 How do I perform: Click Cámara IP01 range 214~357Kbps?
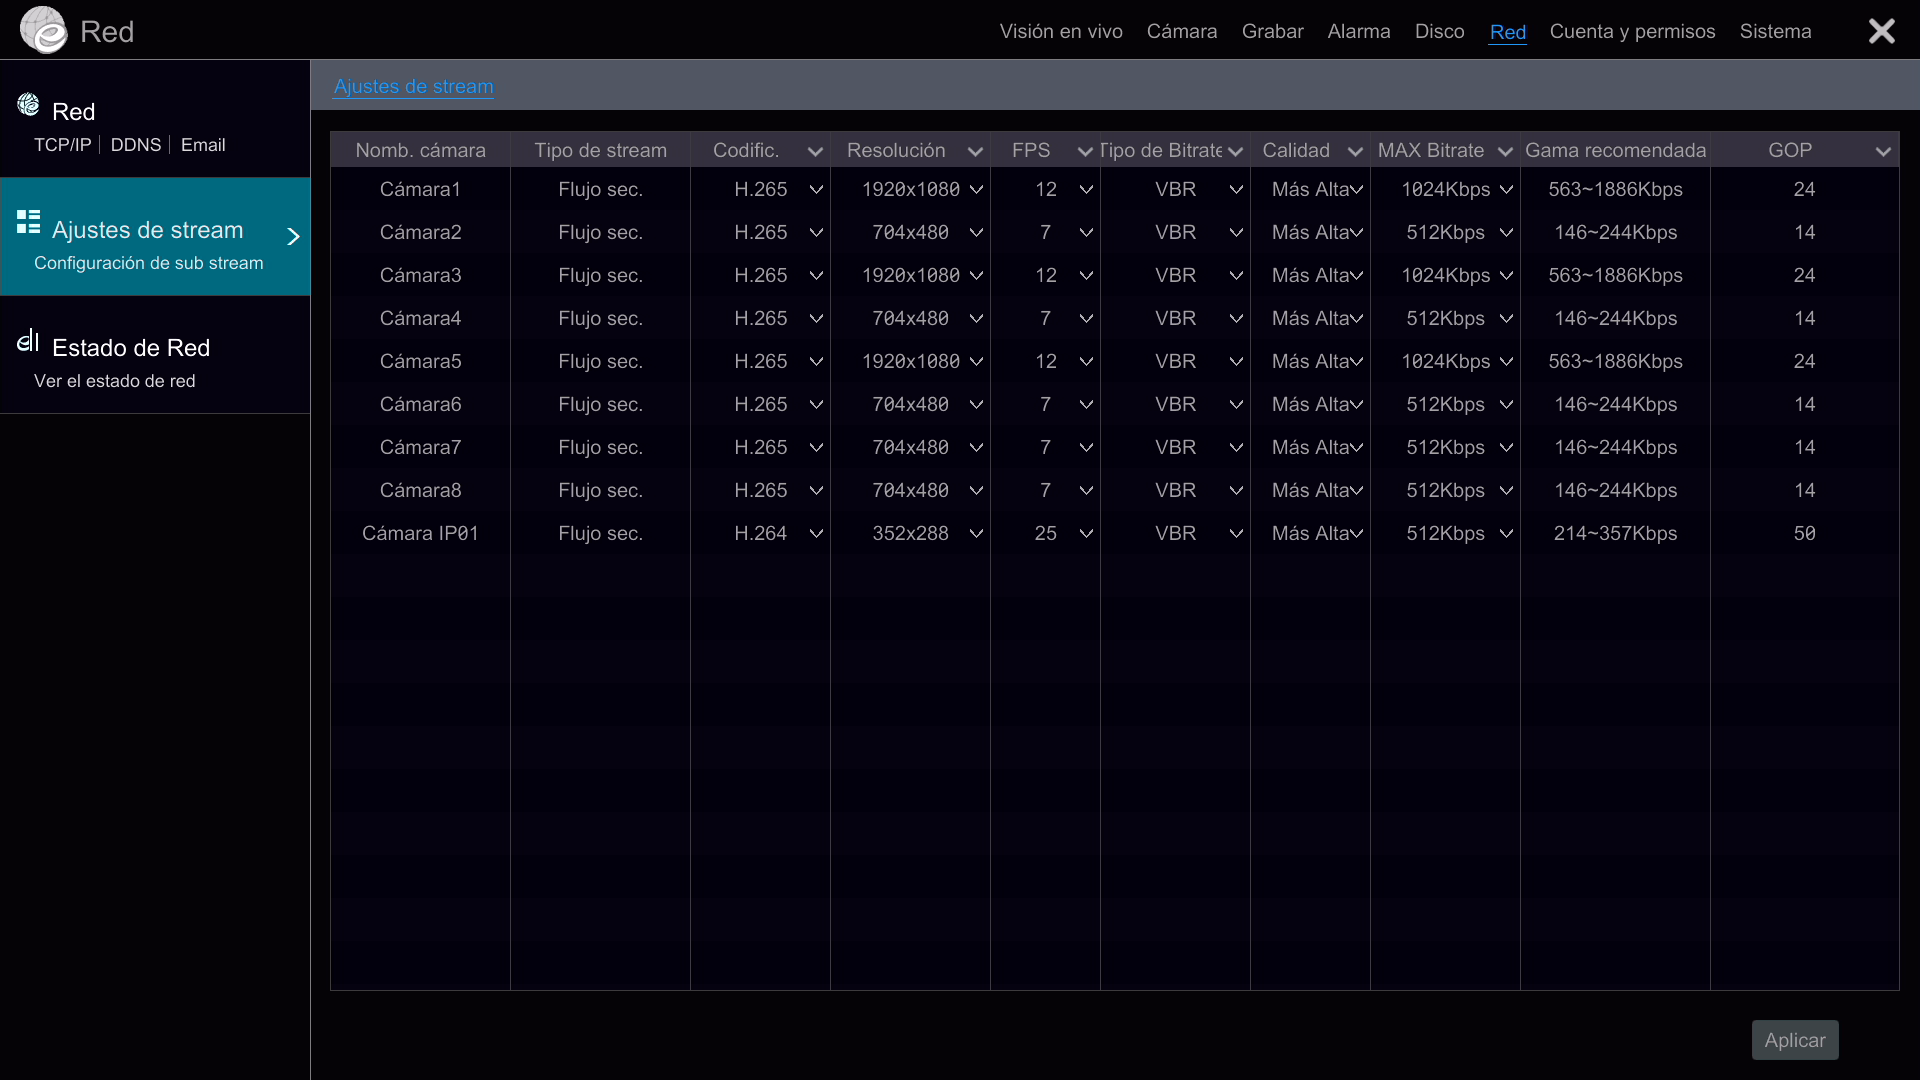(1615, 533)
